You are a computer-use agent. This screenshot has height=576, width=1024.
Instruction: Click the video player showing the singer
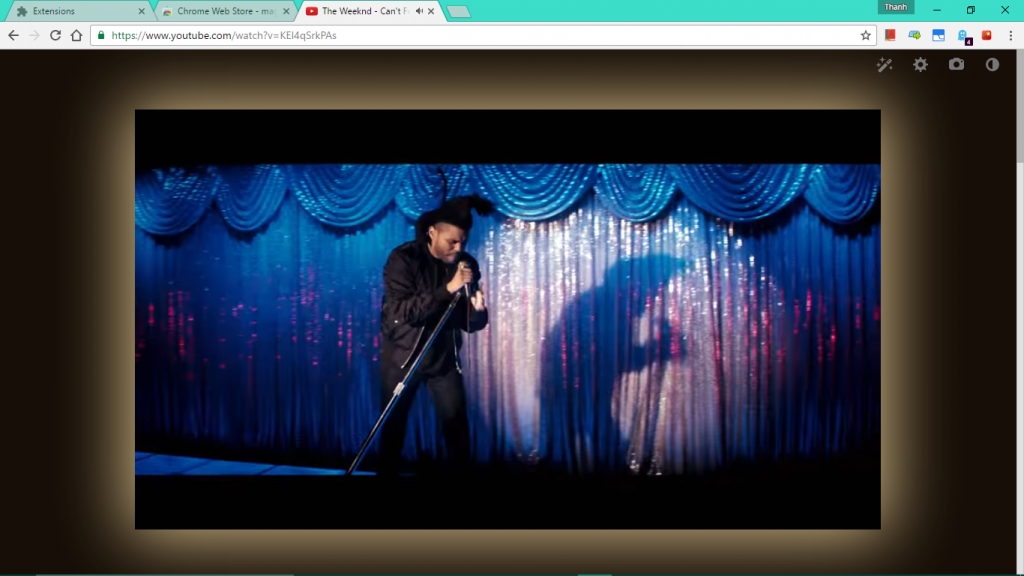pos(507,319)
